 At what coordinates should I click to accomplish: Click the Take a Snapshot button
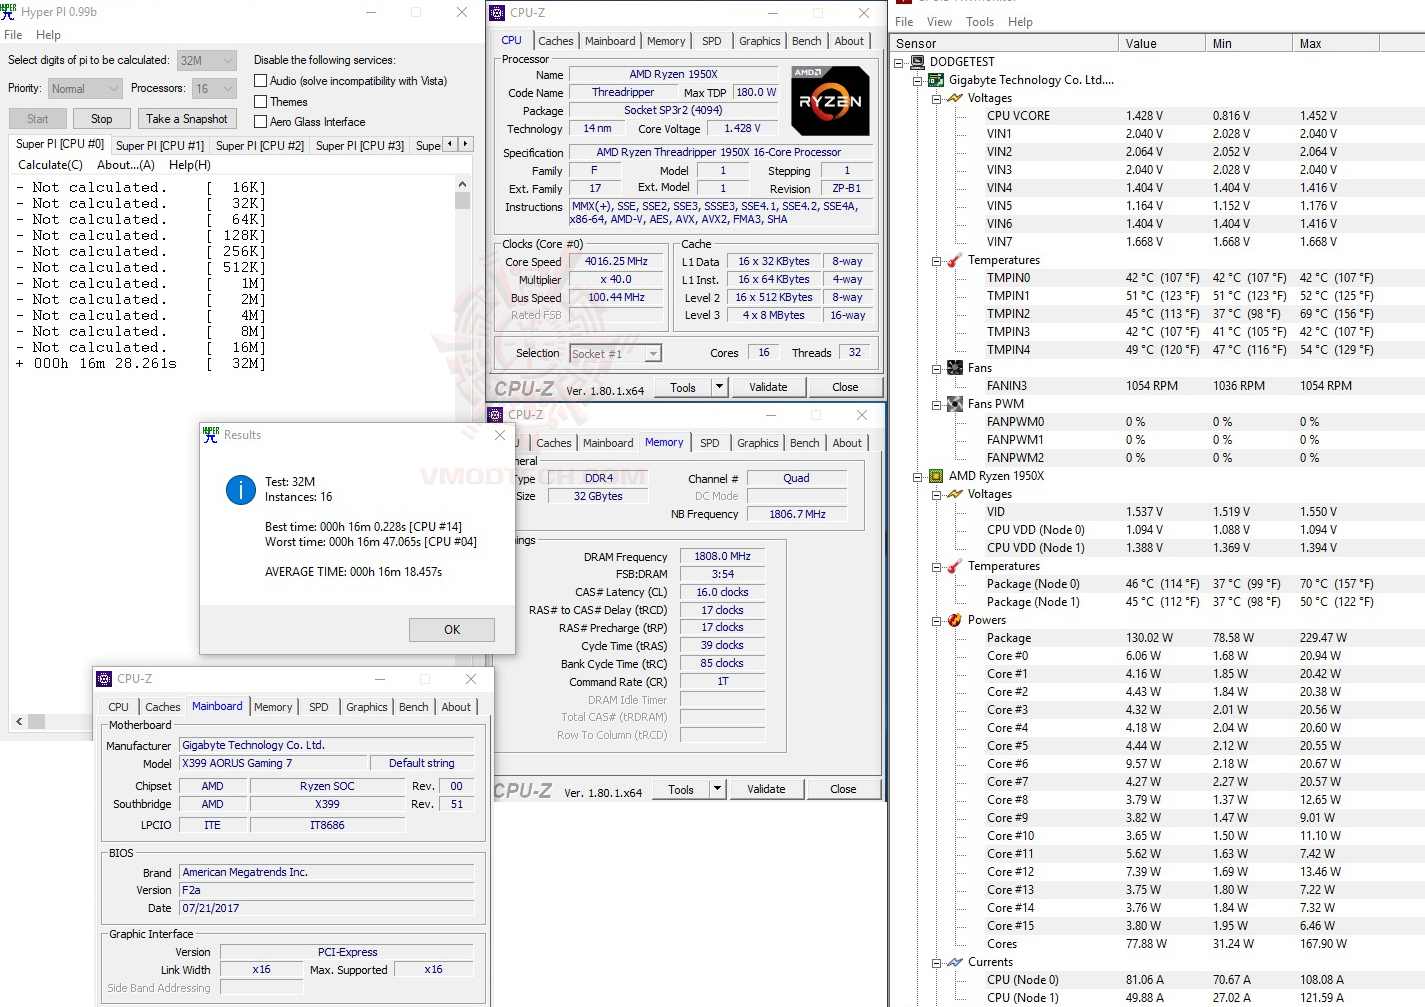coord(187,119)
